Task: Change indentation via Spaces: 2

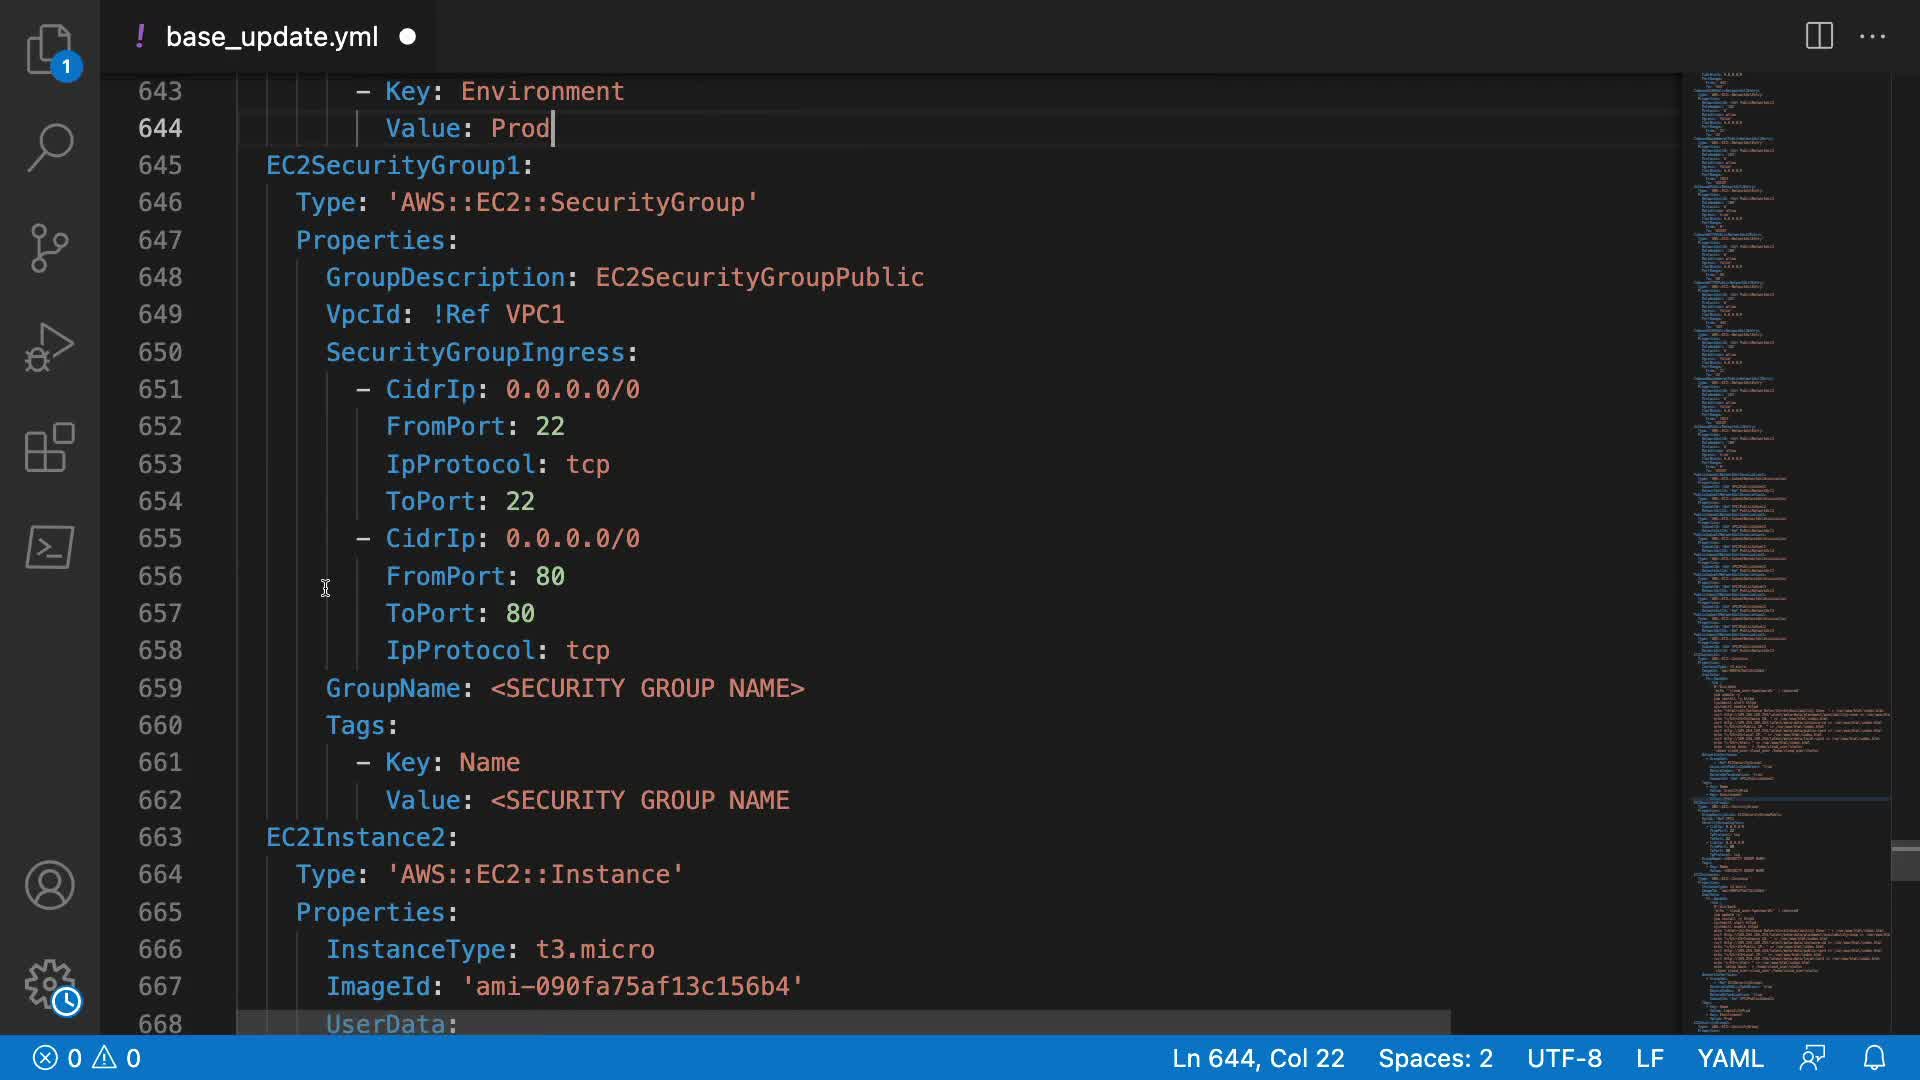Action: coord(1435,1058)
